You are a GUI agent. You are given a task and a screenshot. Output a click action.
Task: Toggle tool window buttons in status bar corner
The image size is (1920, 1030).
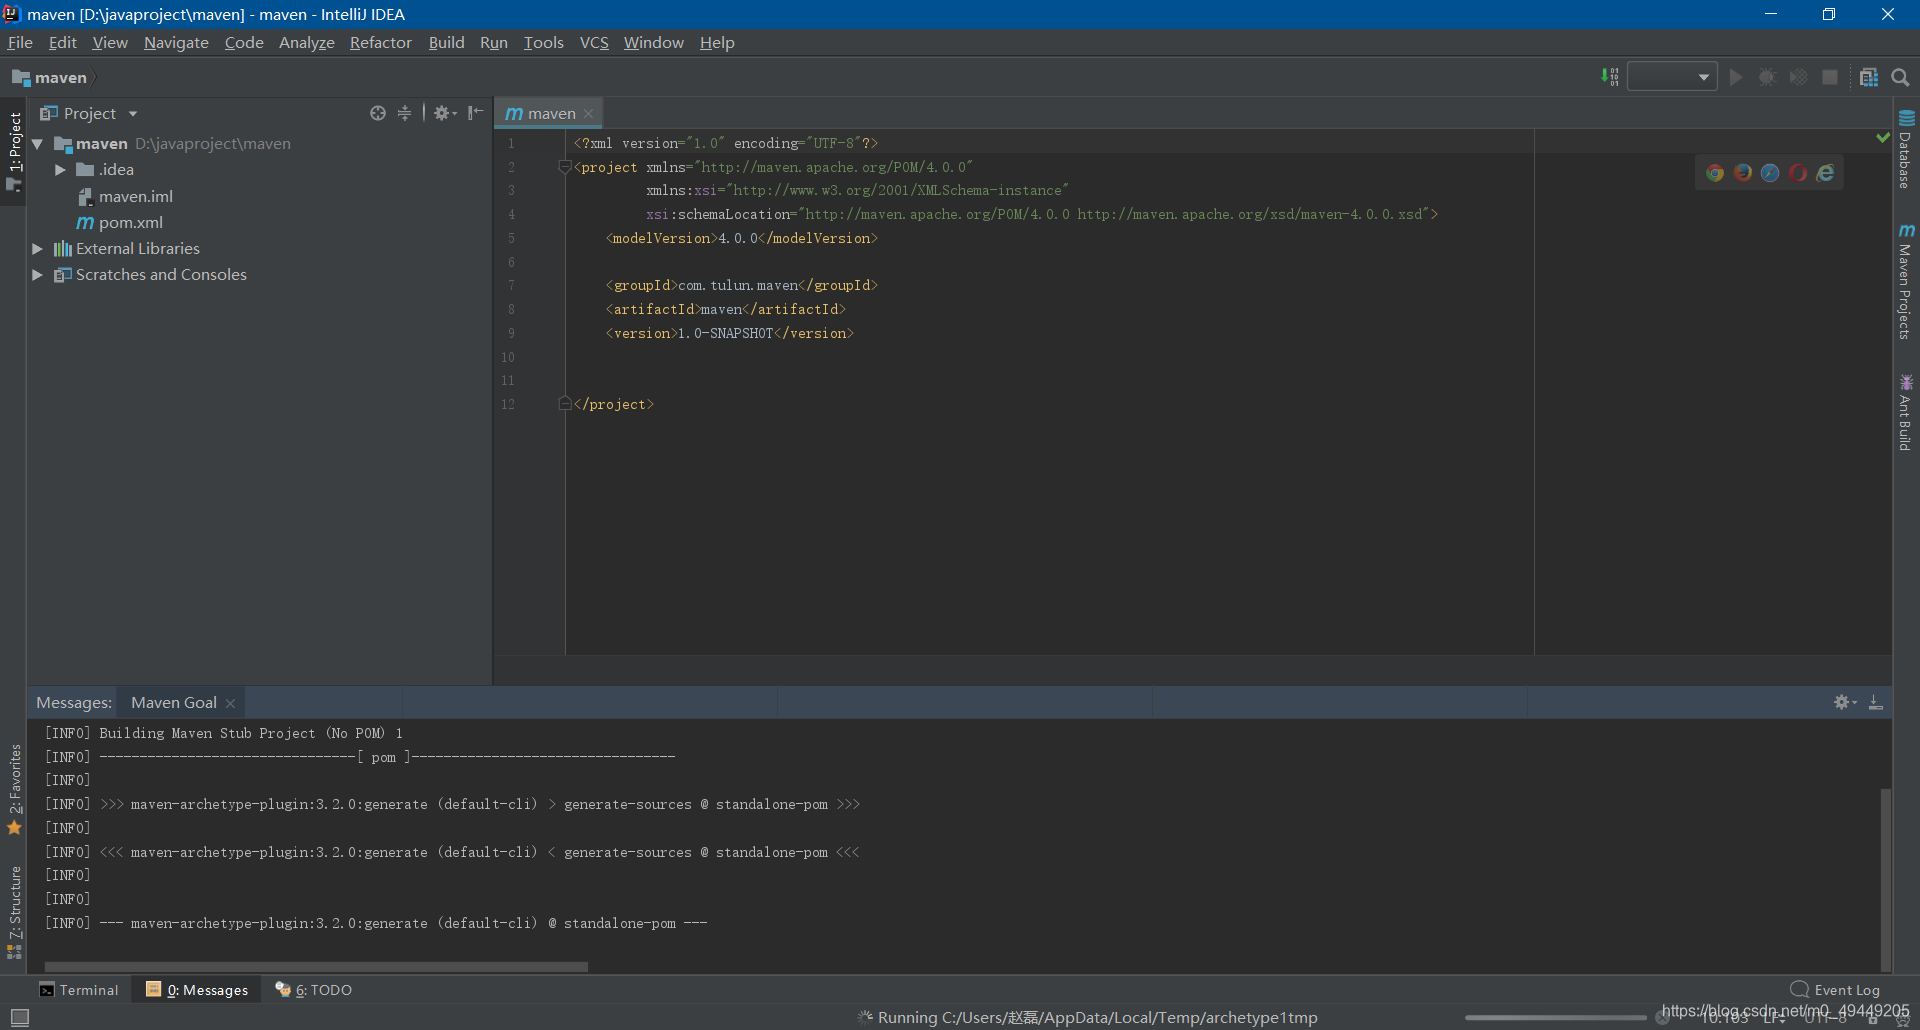[x=19, y=1017]
